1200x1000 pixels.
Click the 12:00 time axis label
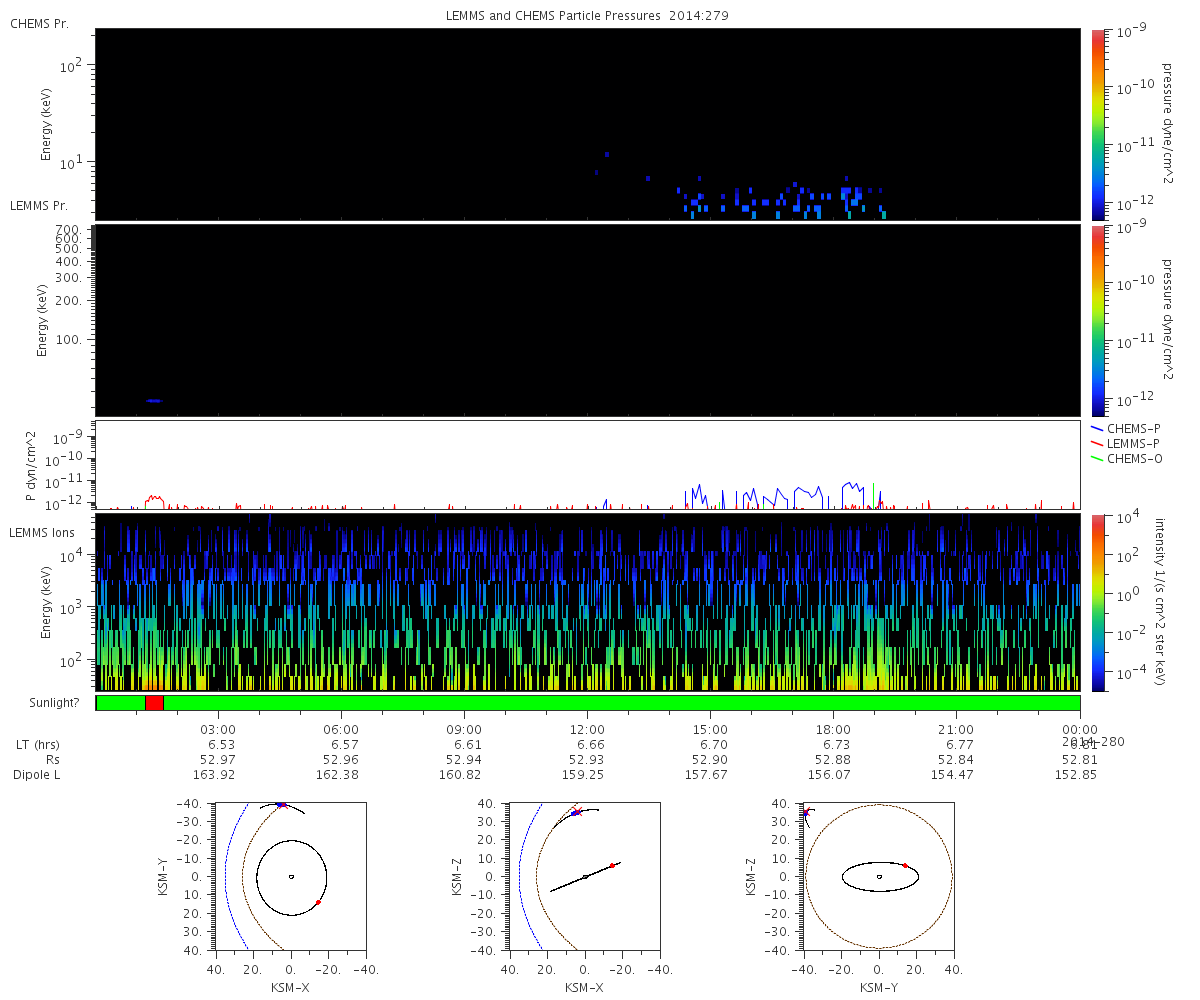tap(587, 730)
